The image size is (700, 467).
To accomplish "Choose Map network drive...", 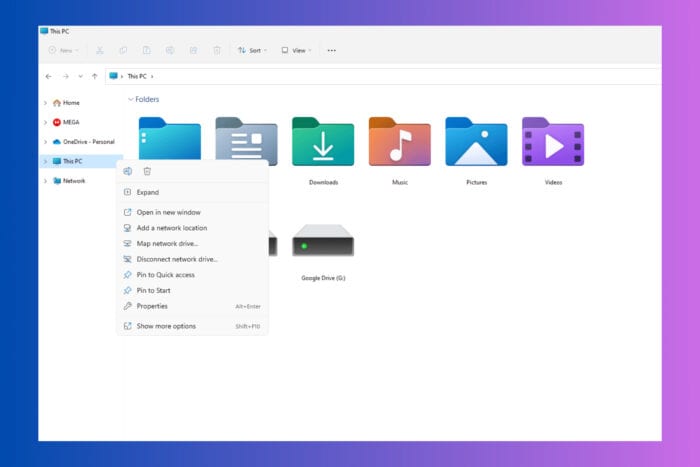I will pyautogui.click(x=192, y=244).
